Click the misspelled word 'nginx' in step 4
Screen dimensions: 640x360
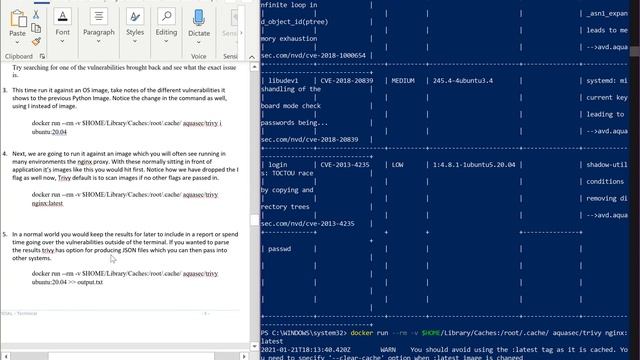coord(84,162)
